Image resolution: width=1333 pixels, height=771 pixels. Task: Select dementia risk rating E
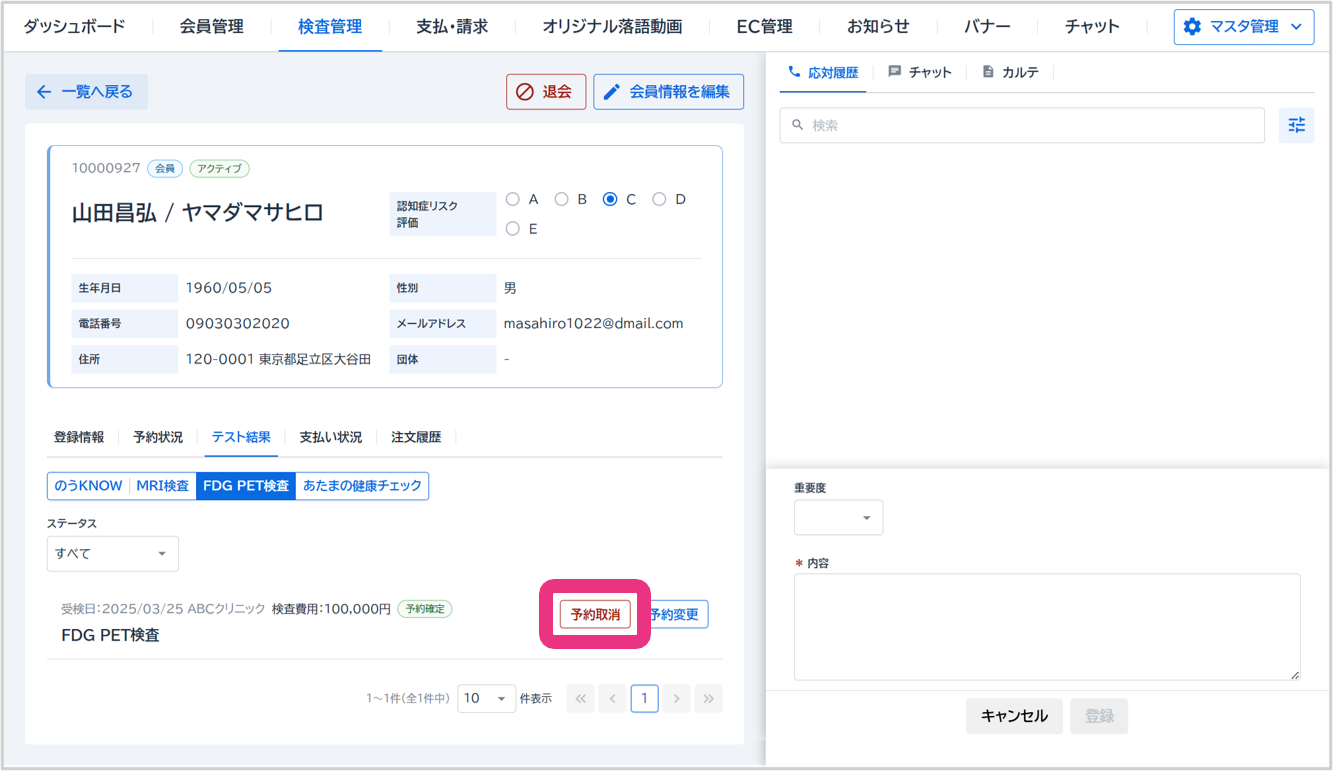[513, 229]
